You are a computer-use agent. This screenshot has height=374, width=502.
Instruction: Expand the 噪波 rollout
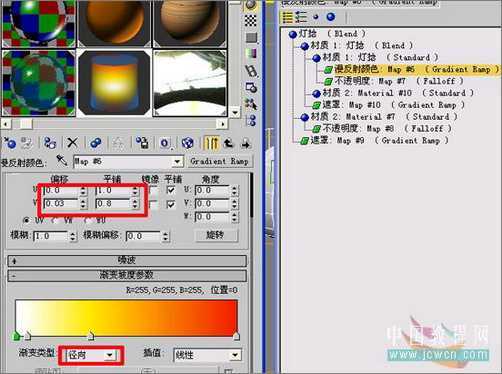click(127, 260)
